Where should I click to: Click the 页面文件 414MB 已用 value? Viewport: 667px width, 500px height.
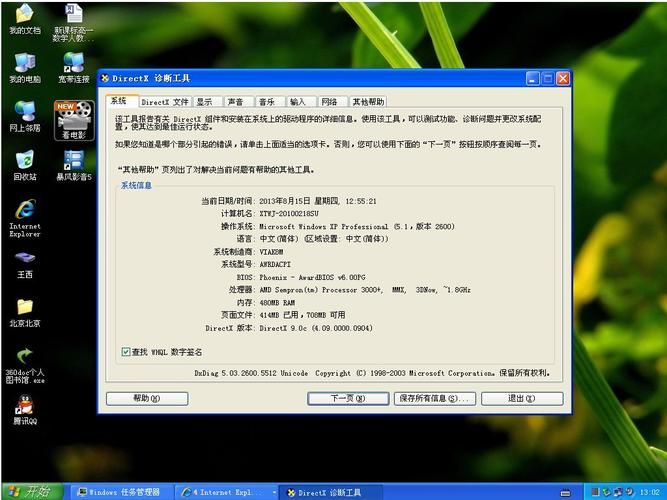coord(302,315)
